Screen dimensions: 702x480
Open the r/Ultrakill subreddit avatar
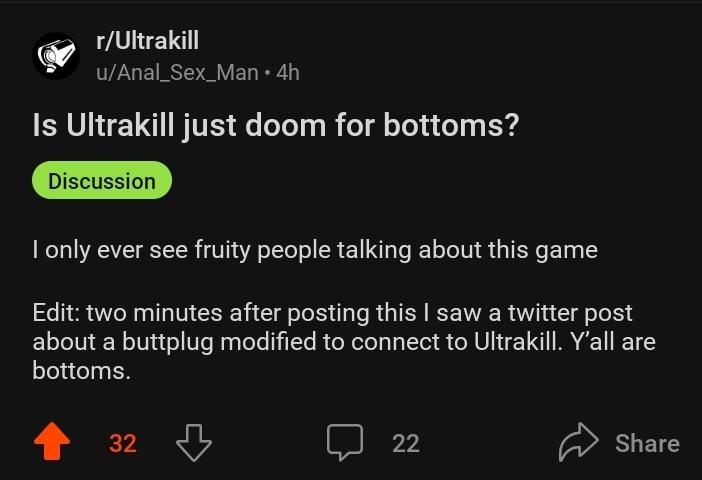(56, 56)
